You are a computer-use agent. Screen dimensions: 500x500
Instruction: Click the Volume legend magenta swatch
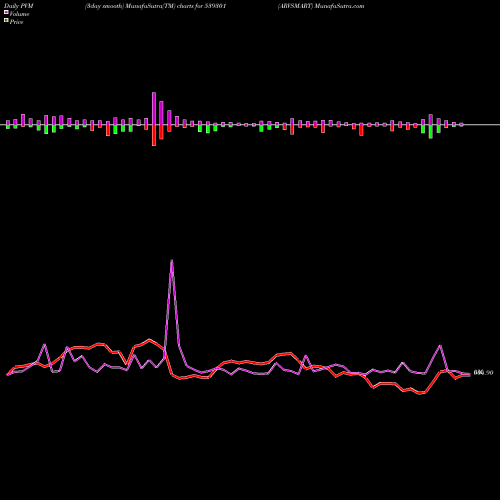6,13
